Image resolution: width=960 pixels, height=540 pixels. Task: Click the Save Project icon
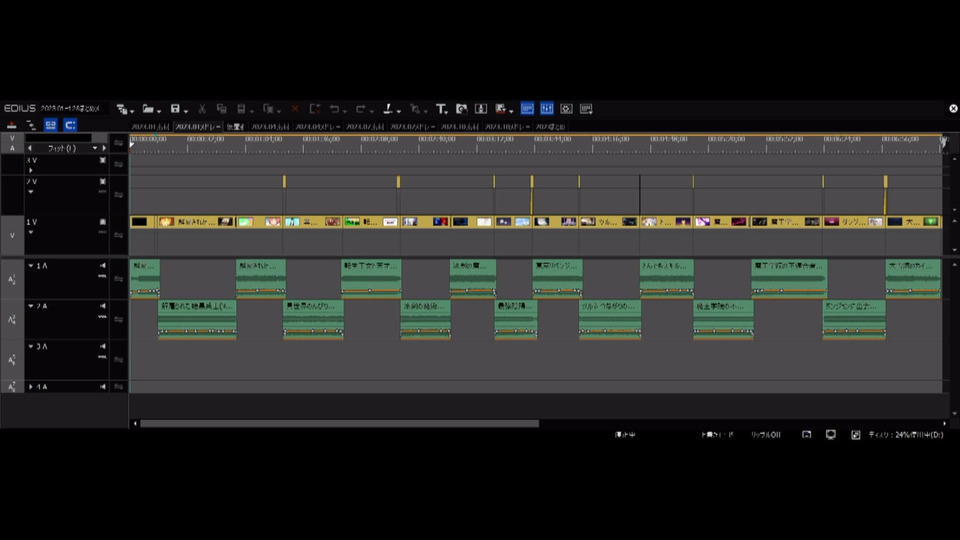tap(175, 108)
